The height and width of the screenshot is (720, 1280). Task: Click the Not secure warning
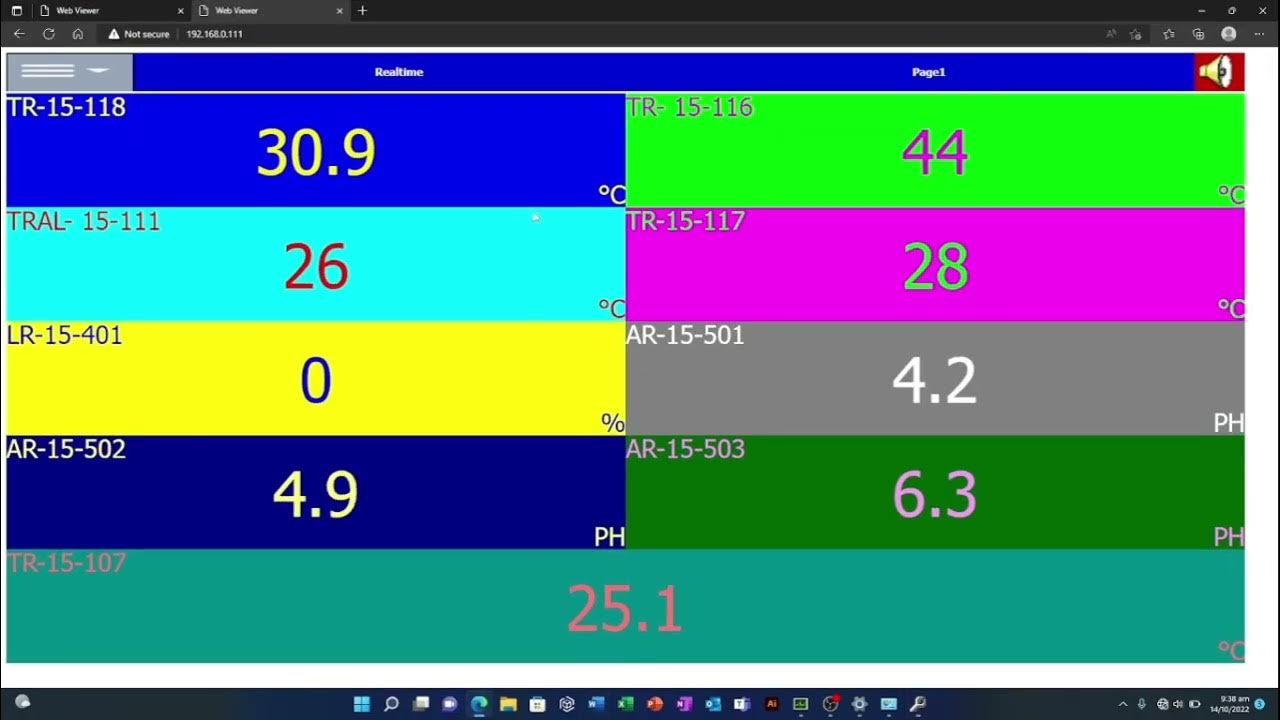[x=139, y=34]
